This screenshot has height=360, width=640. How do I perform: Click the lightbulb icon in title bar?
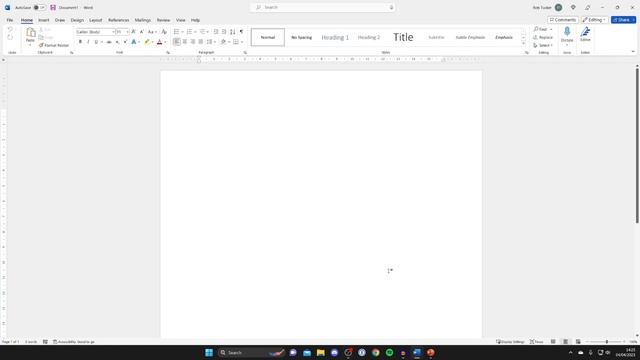click(x=573, y=7)
